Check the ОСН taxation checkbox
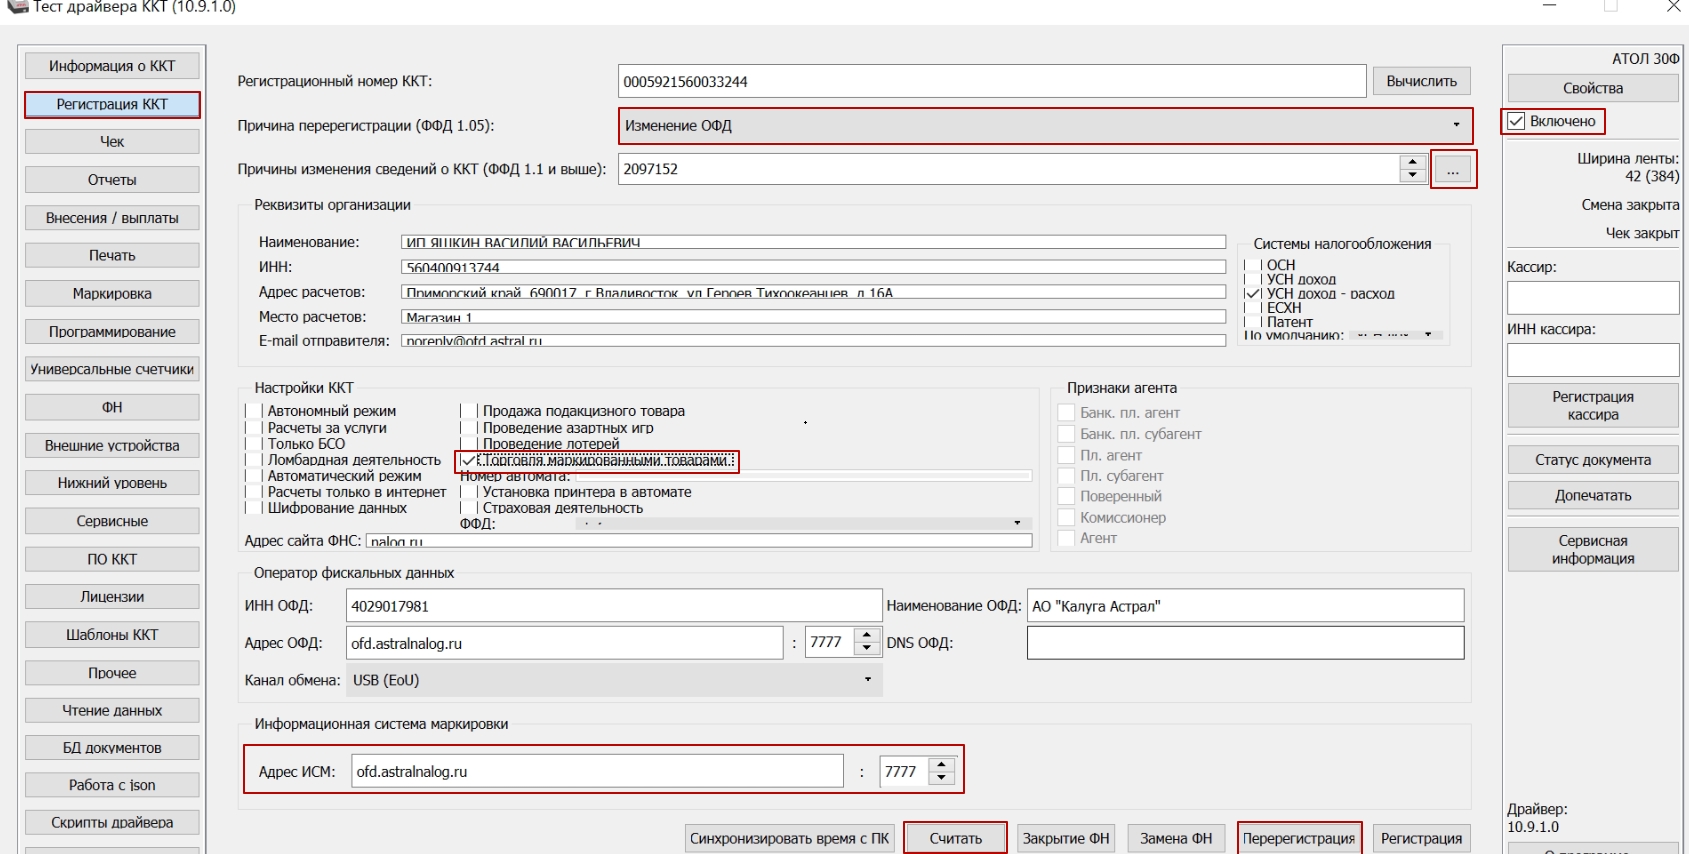This screenshot has height=854, width=1689. coord(1253,265)
